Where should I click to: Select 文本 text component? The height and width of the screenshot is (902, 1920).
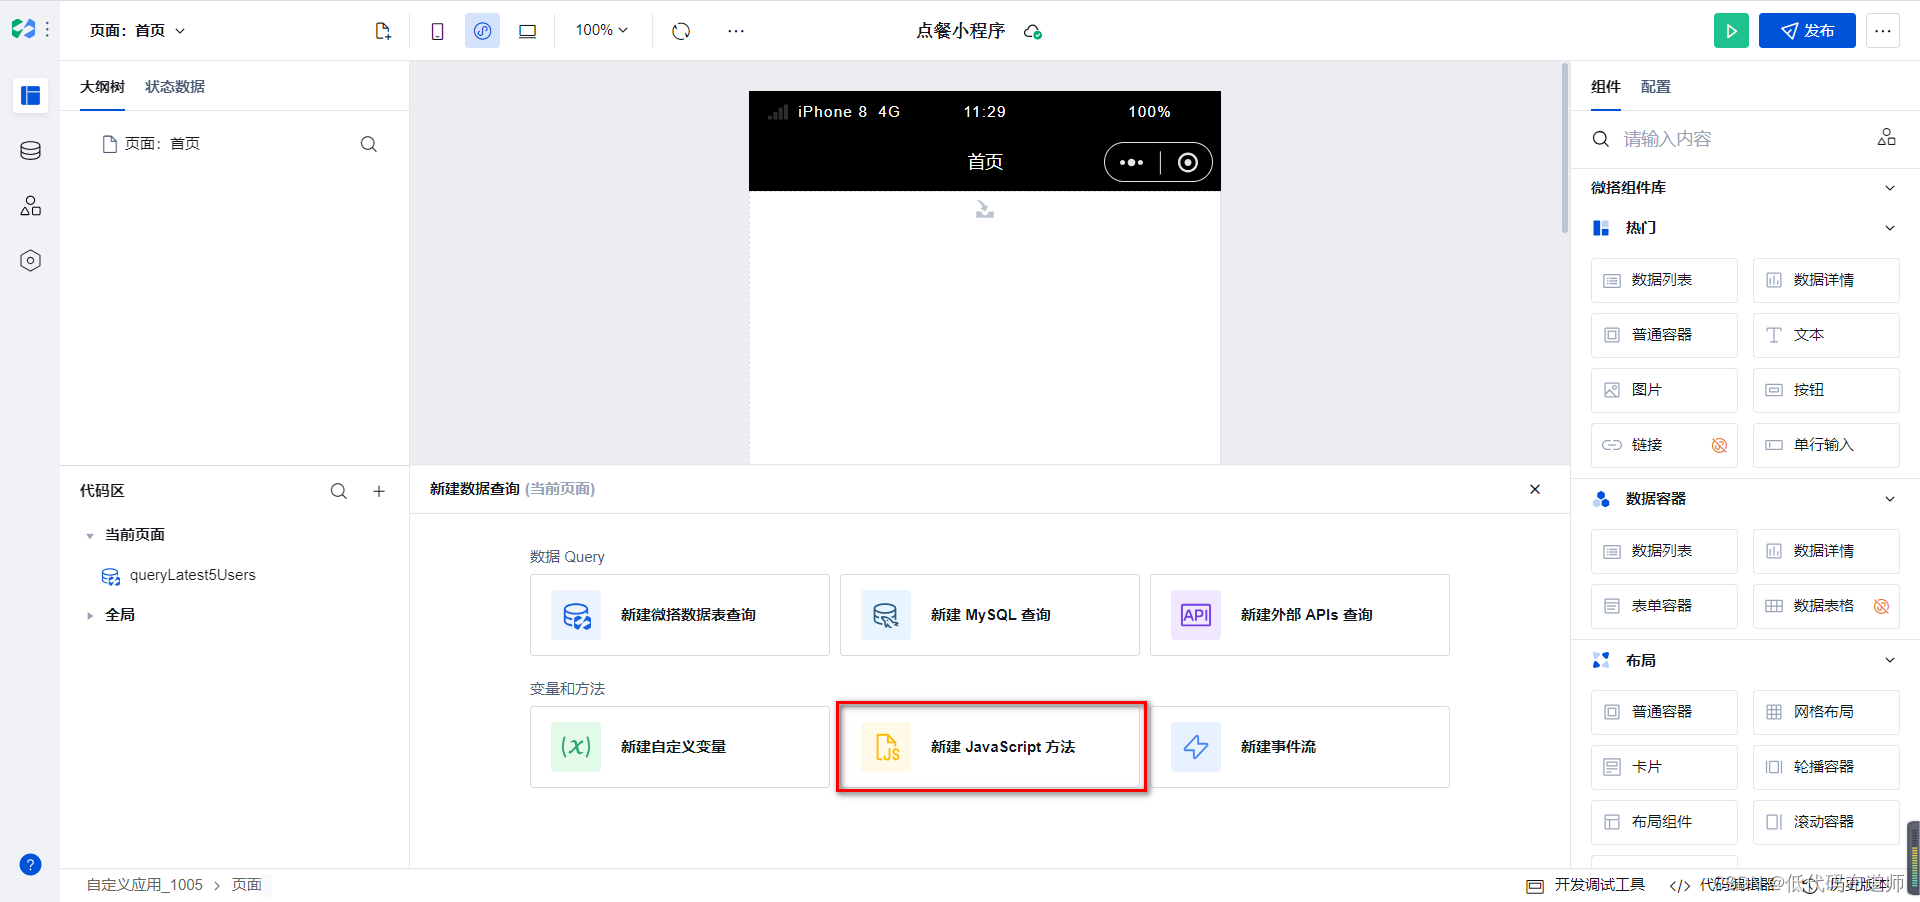[1826, 335]
